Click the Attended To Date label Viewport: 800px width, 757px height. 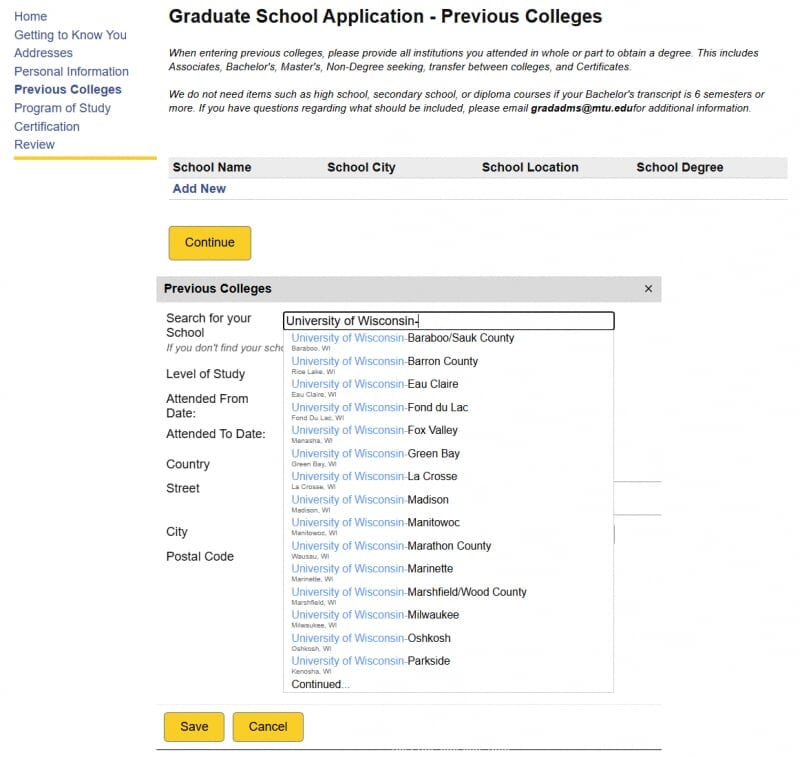tap(216, 434)
